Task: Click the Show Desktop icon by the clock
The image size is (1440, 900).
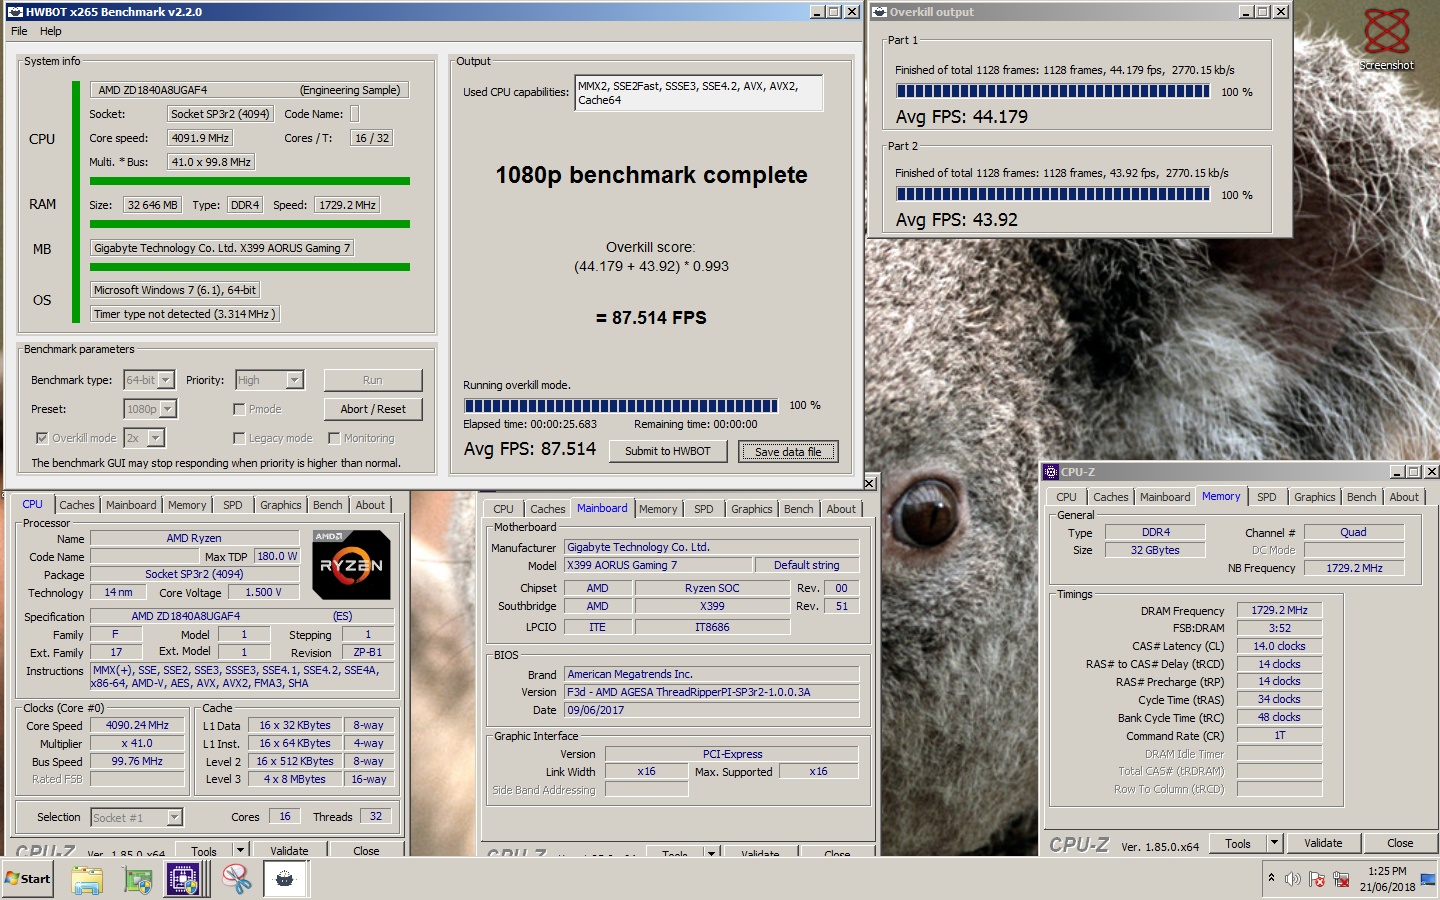Action: (1428, 879)
